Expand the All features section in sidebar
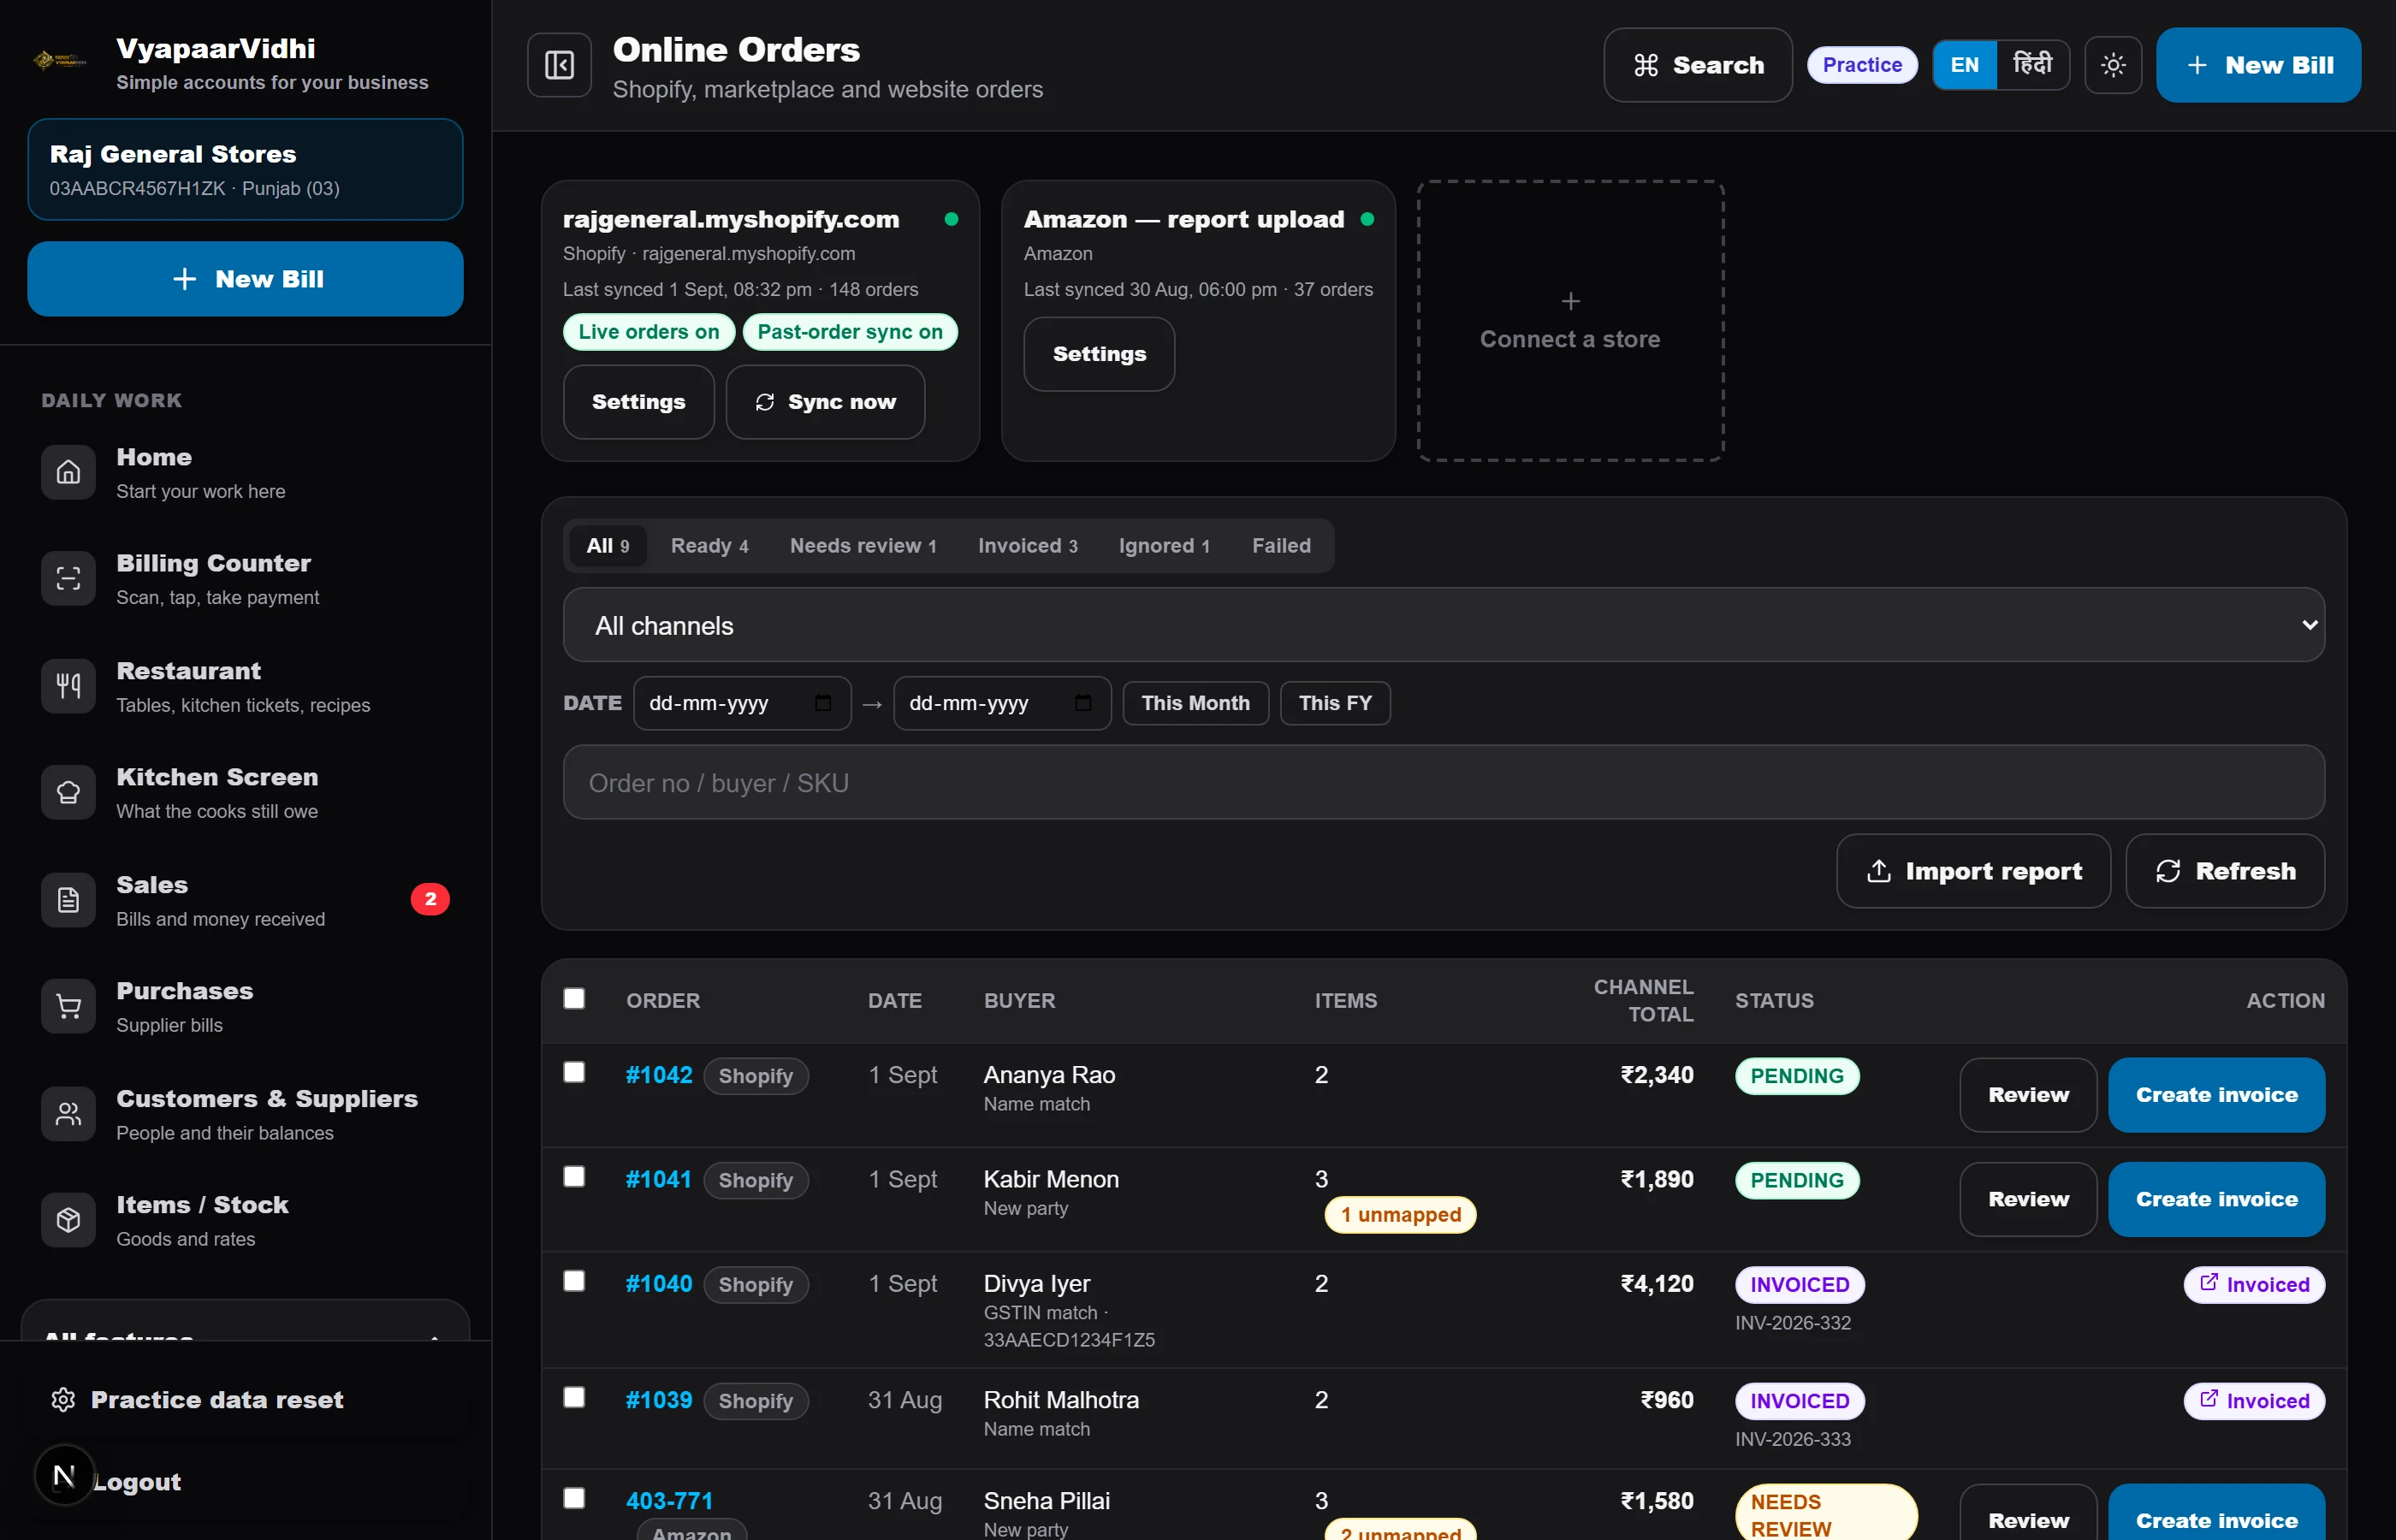This screenshot has height=1540, width=2396. [245, 1322]
